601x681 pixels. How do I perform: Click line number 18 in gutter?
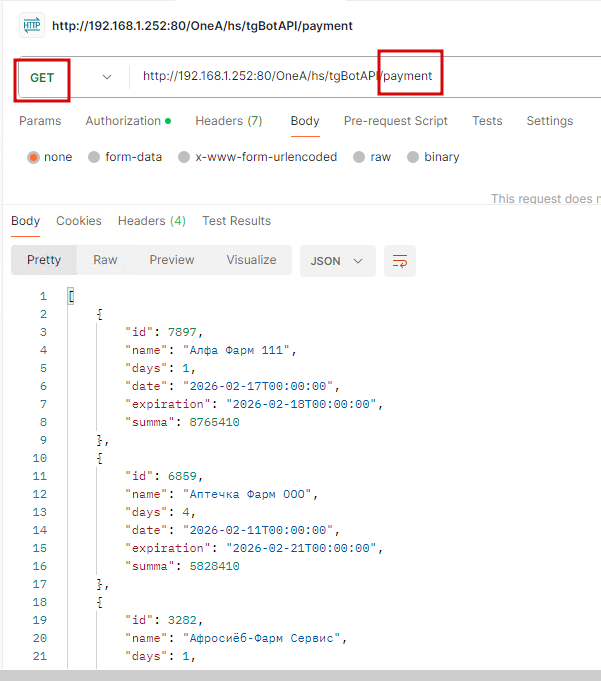40,602
